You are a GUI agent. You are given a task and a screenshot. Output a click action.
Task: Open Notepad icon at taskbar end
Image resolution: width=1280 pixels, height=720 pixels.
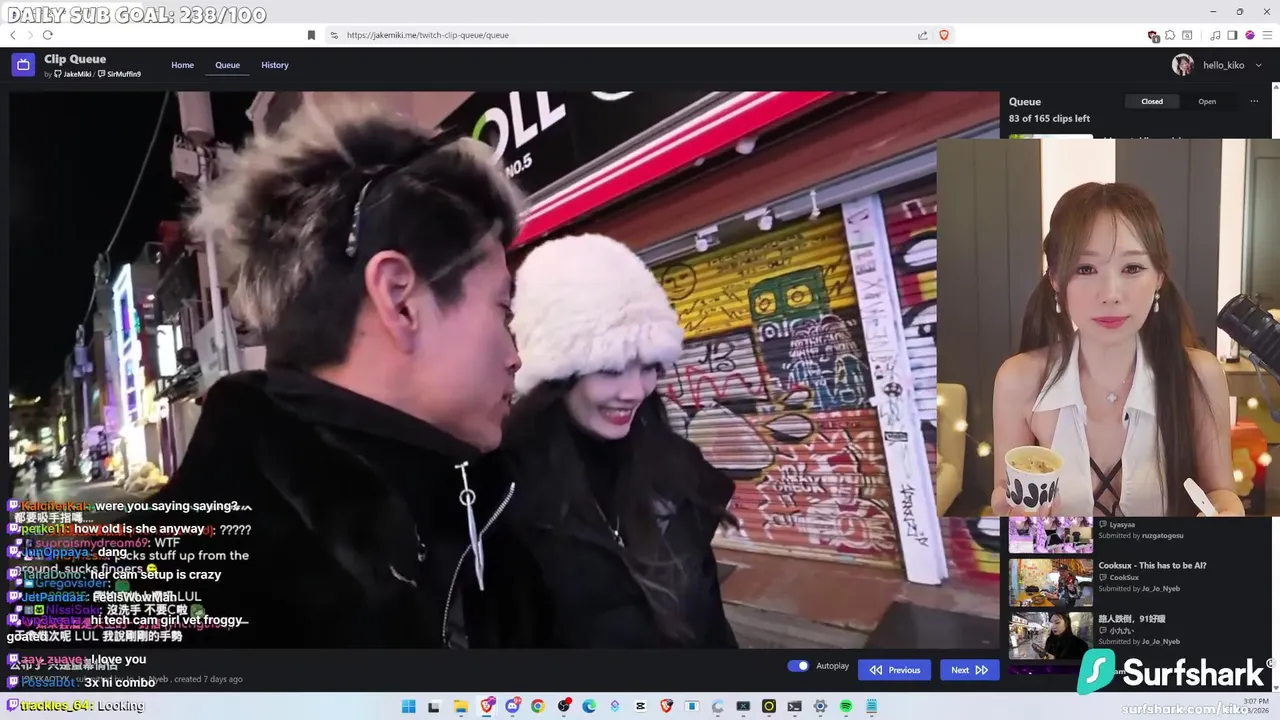pyautogui.click(x=871, y=706)
